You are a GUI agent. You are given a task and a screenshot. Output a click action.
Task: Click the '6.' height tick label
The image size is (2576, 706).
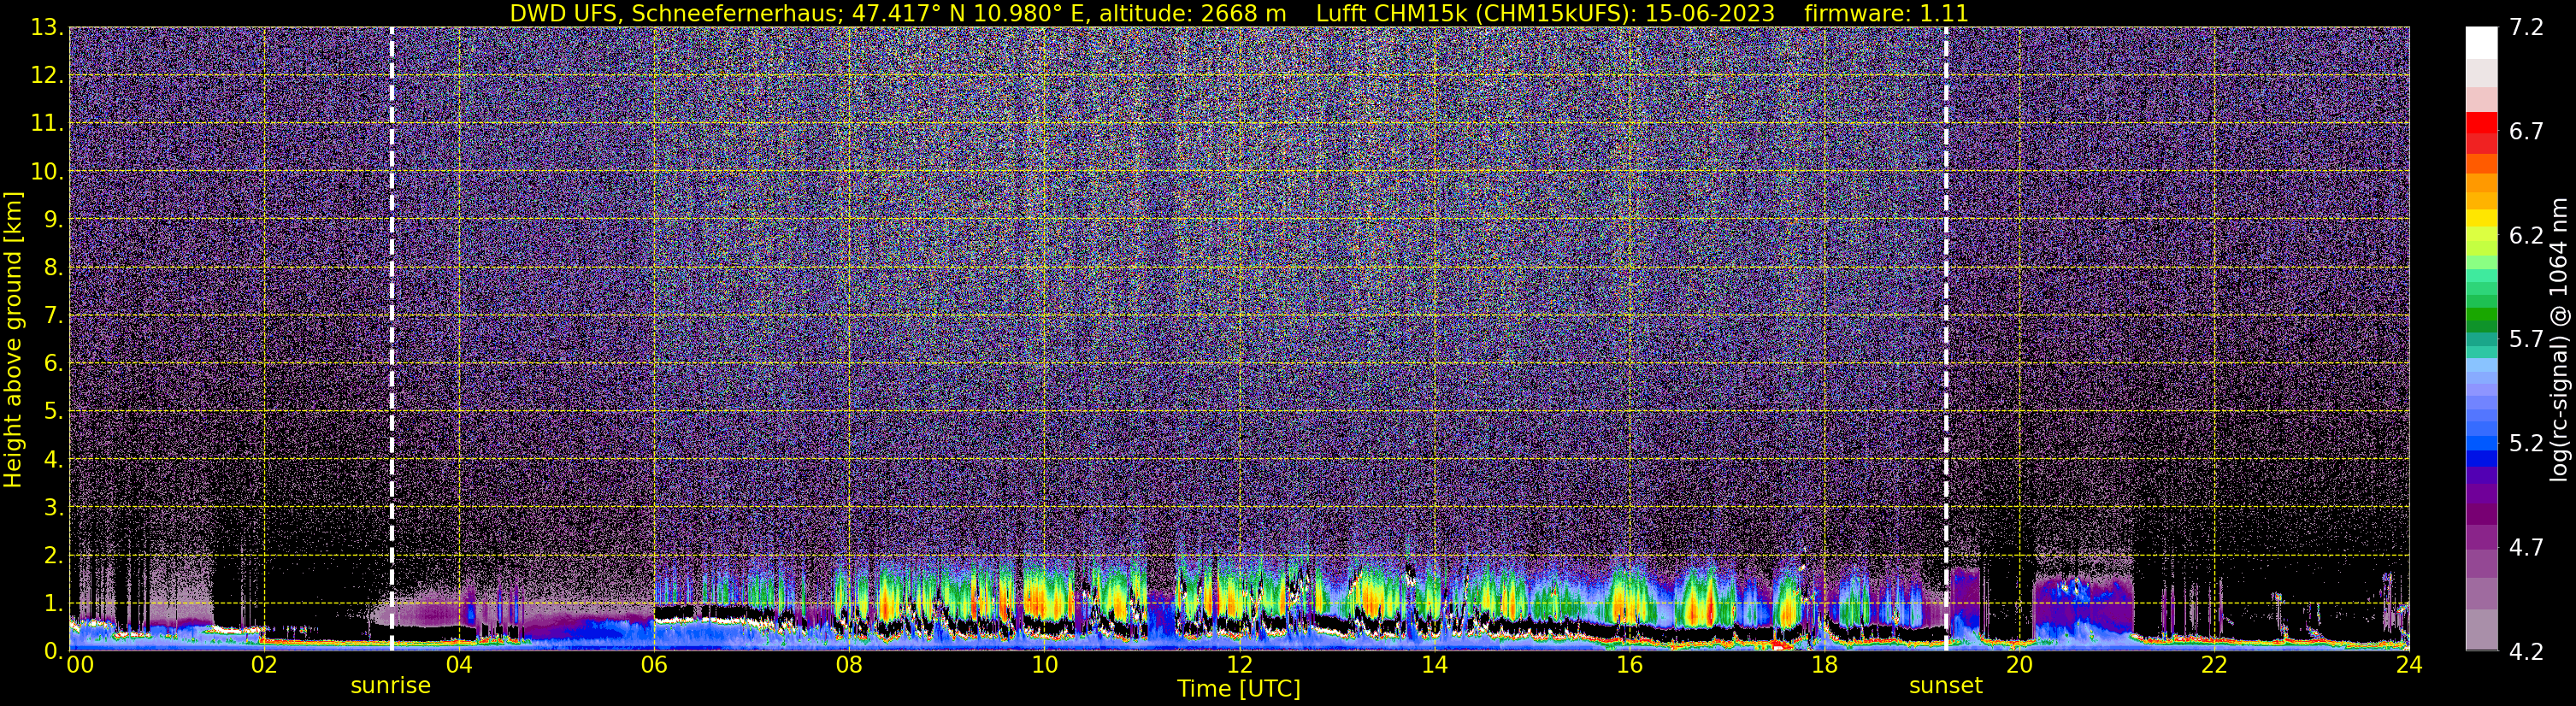click(52, 364)
